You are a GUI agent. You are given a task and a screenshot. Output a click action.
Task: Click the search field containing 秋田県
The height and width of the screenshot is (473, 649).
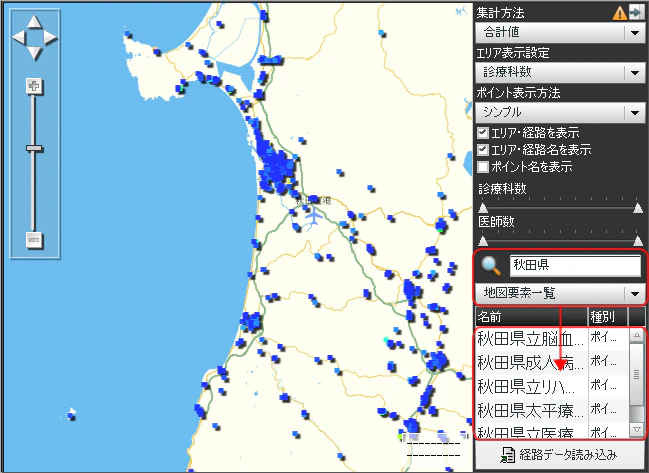575,265
